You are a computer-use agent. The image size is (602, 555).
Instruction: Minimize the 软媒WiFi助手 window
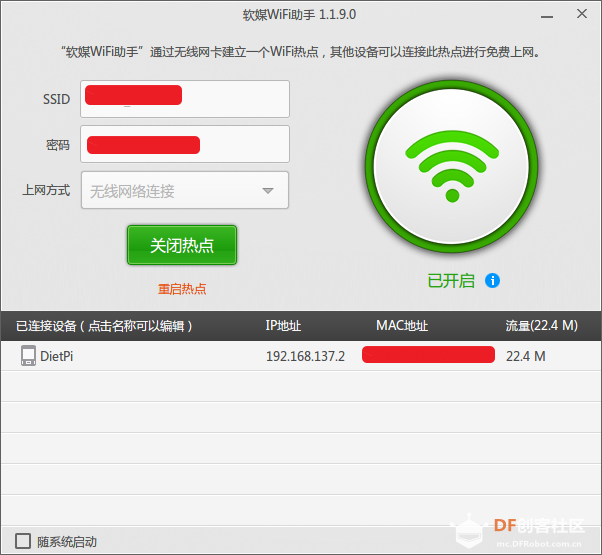547,16
